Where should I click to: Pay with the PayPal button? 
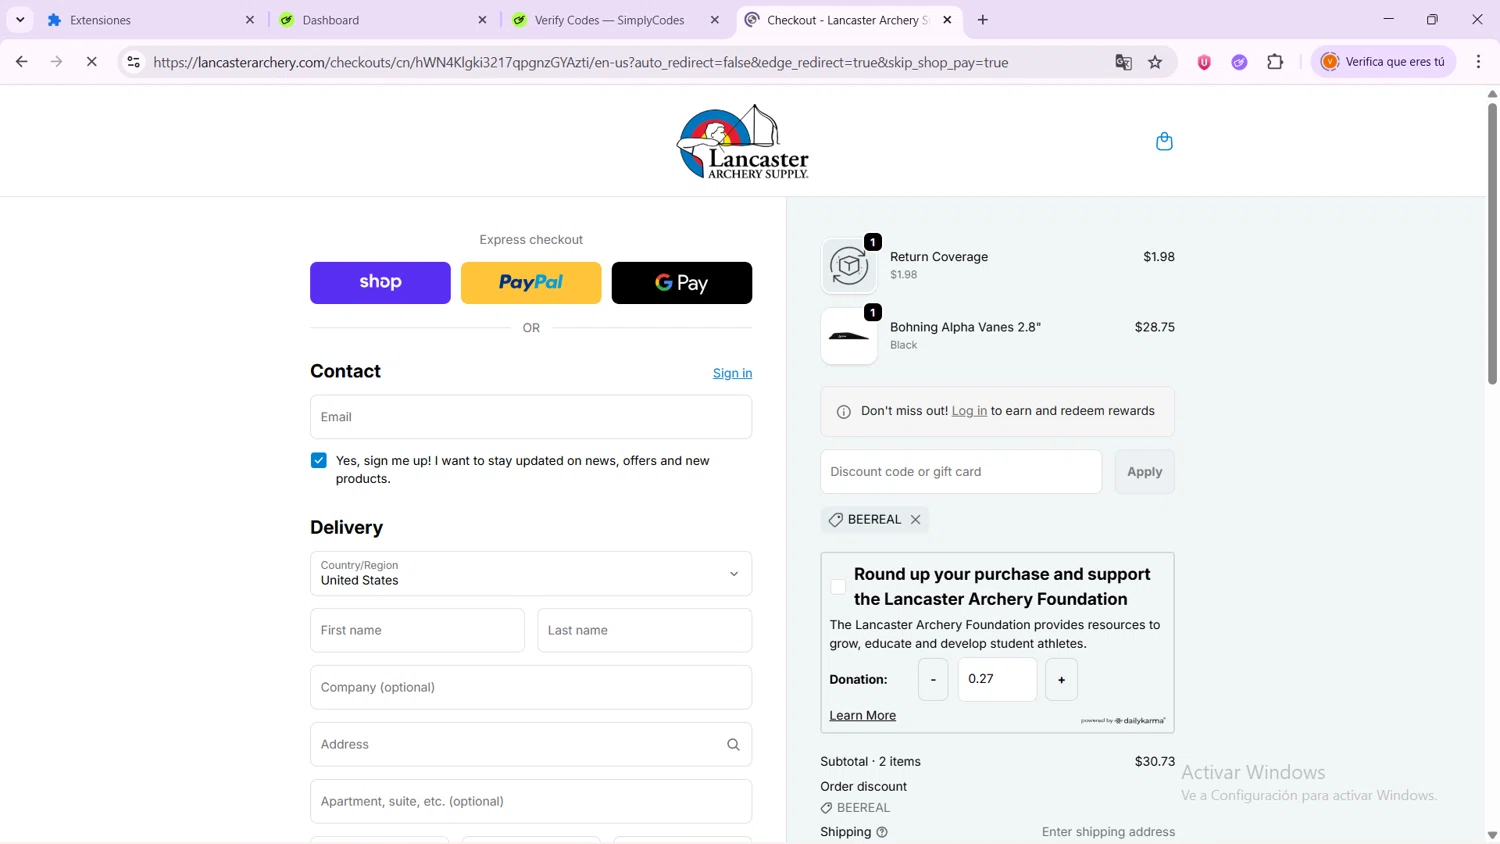click(531, 283)
